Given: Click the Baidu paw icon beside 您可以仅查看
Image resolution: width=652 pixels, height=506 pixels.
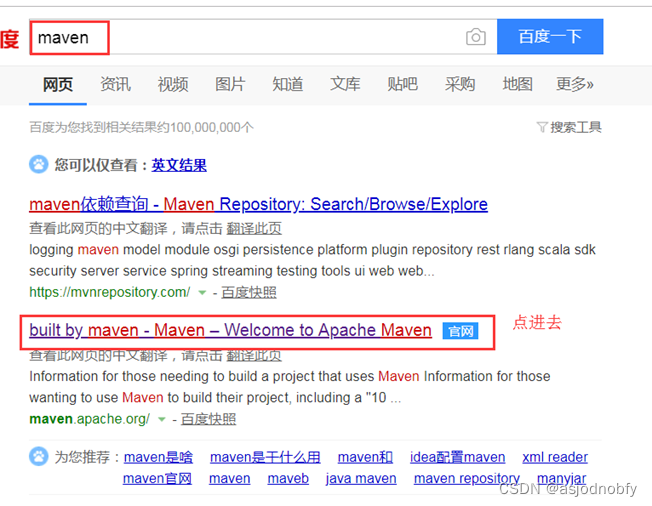Looking at the screenshot, I should 39,164.
